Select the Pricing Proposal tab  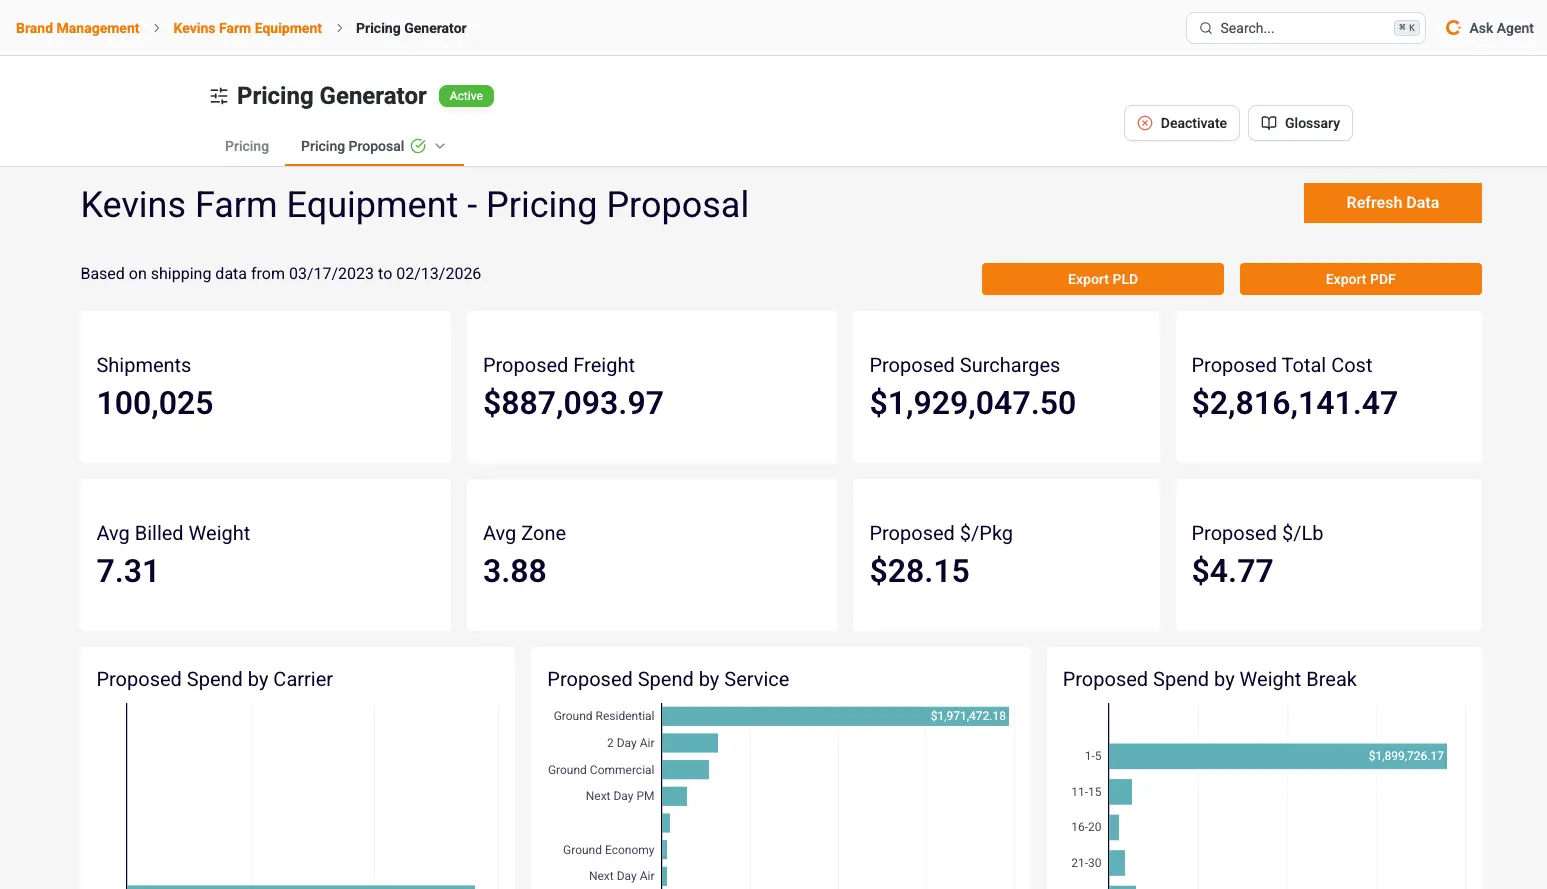tap(352, 146)
